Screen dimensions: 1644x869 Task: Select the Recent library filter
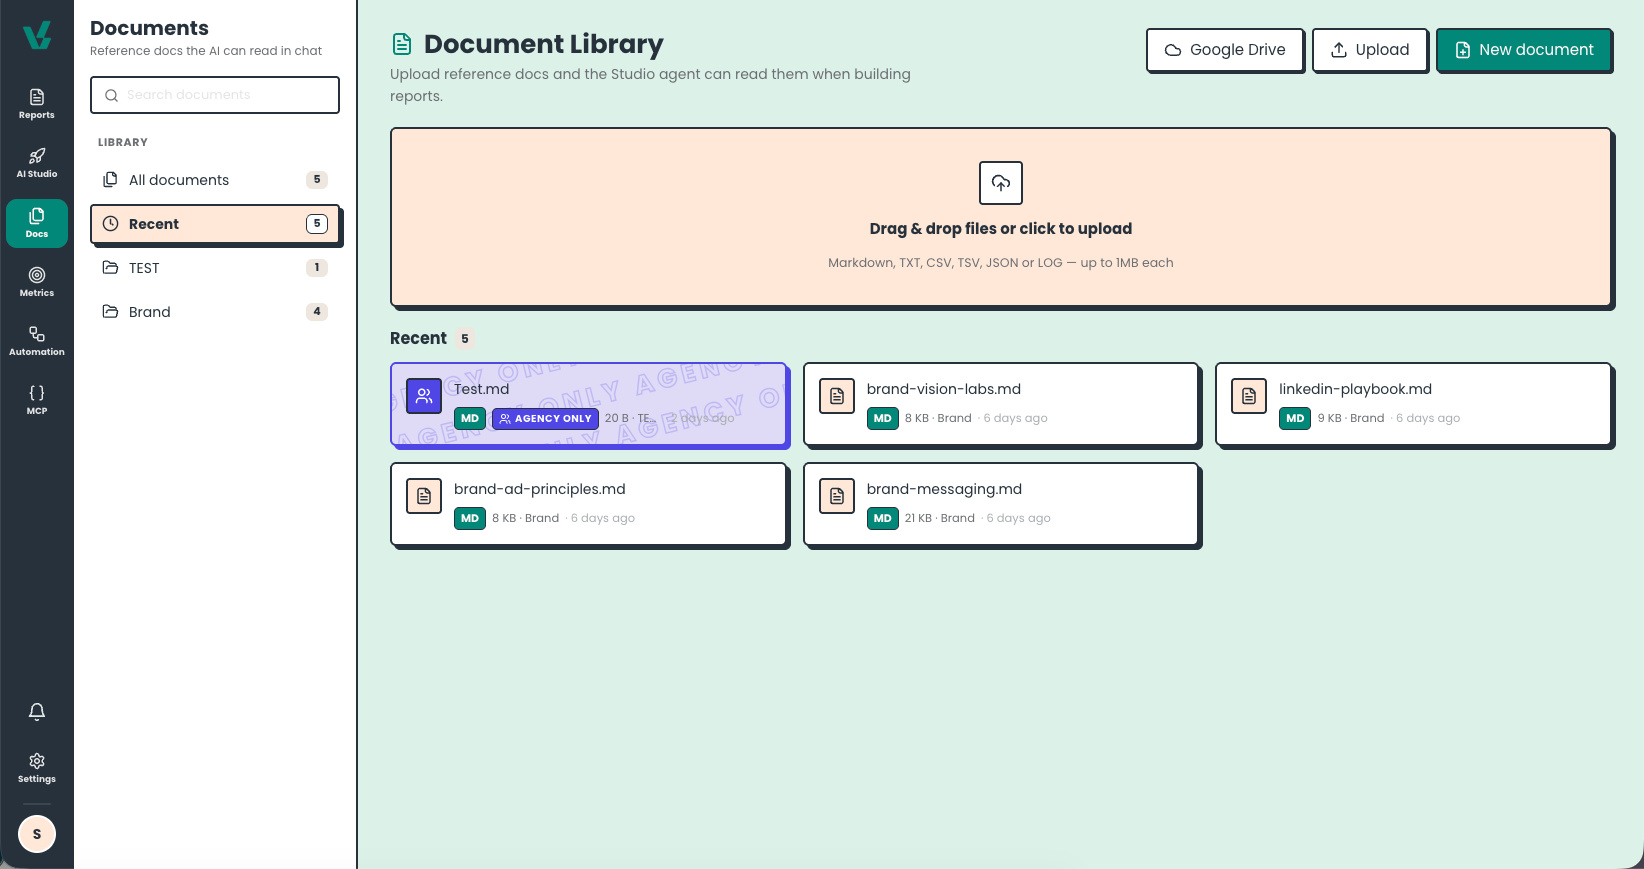click(x=215, y=224)
